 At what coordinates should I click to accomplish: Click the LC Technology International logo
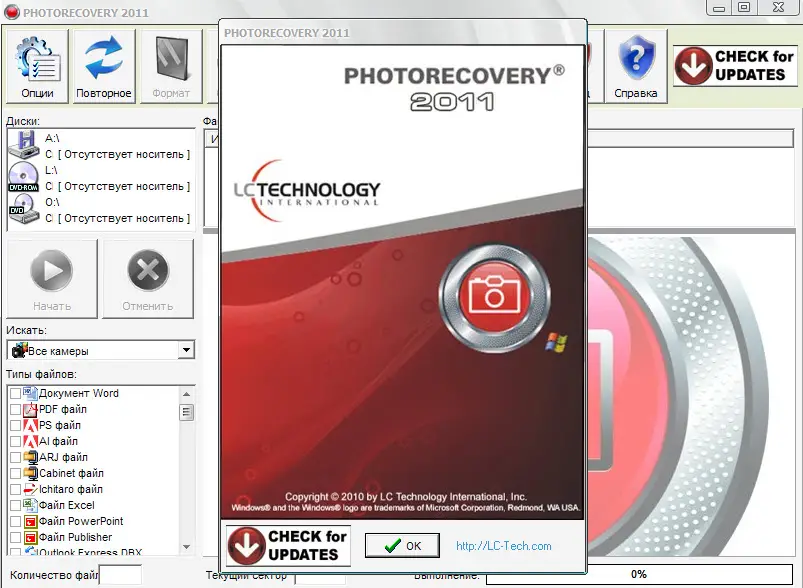coord(307,191)
